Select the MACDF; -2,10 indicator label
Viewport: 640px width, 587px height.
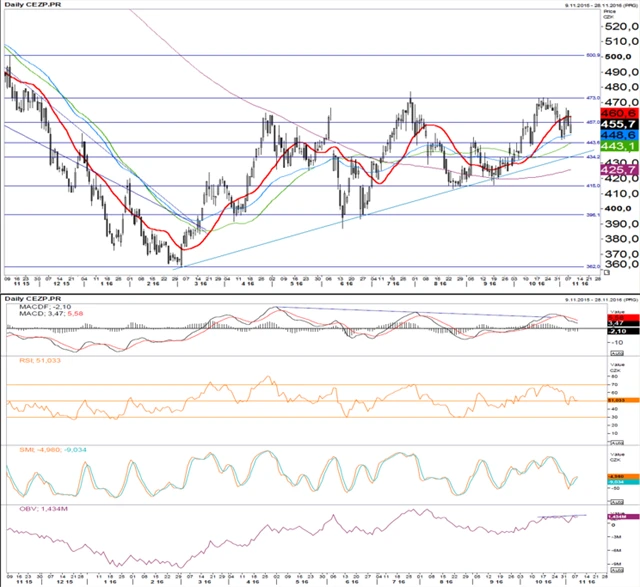pos(36,310)
